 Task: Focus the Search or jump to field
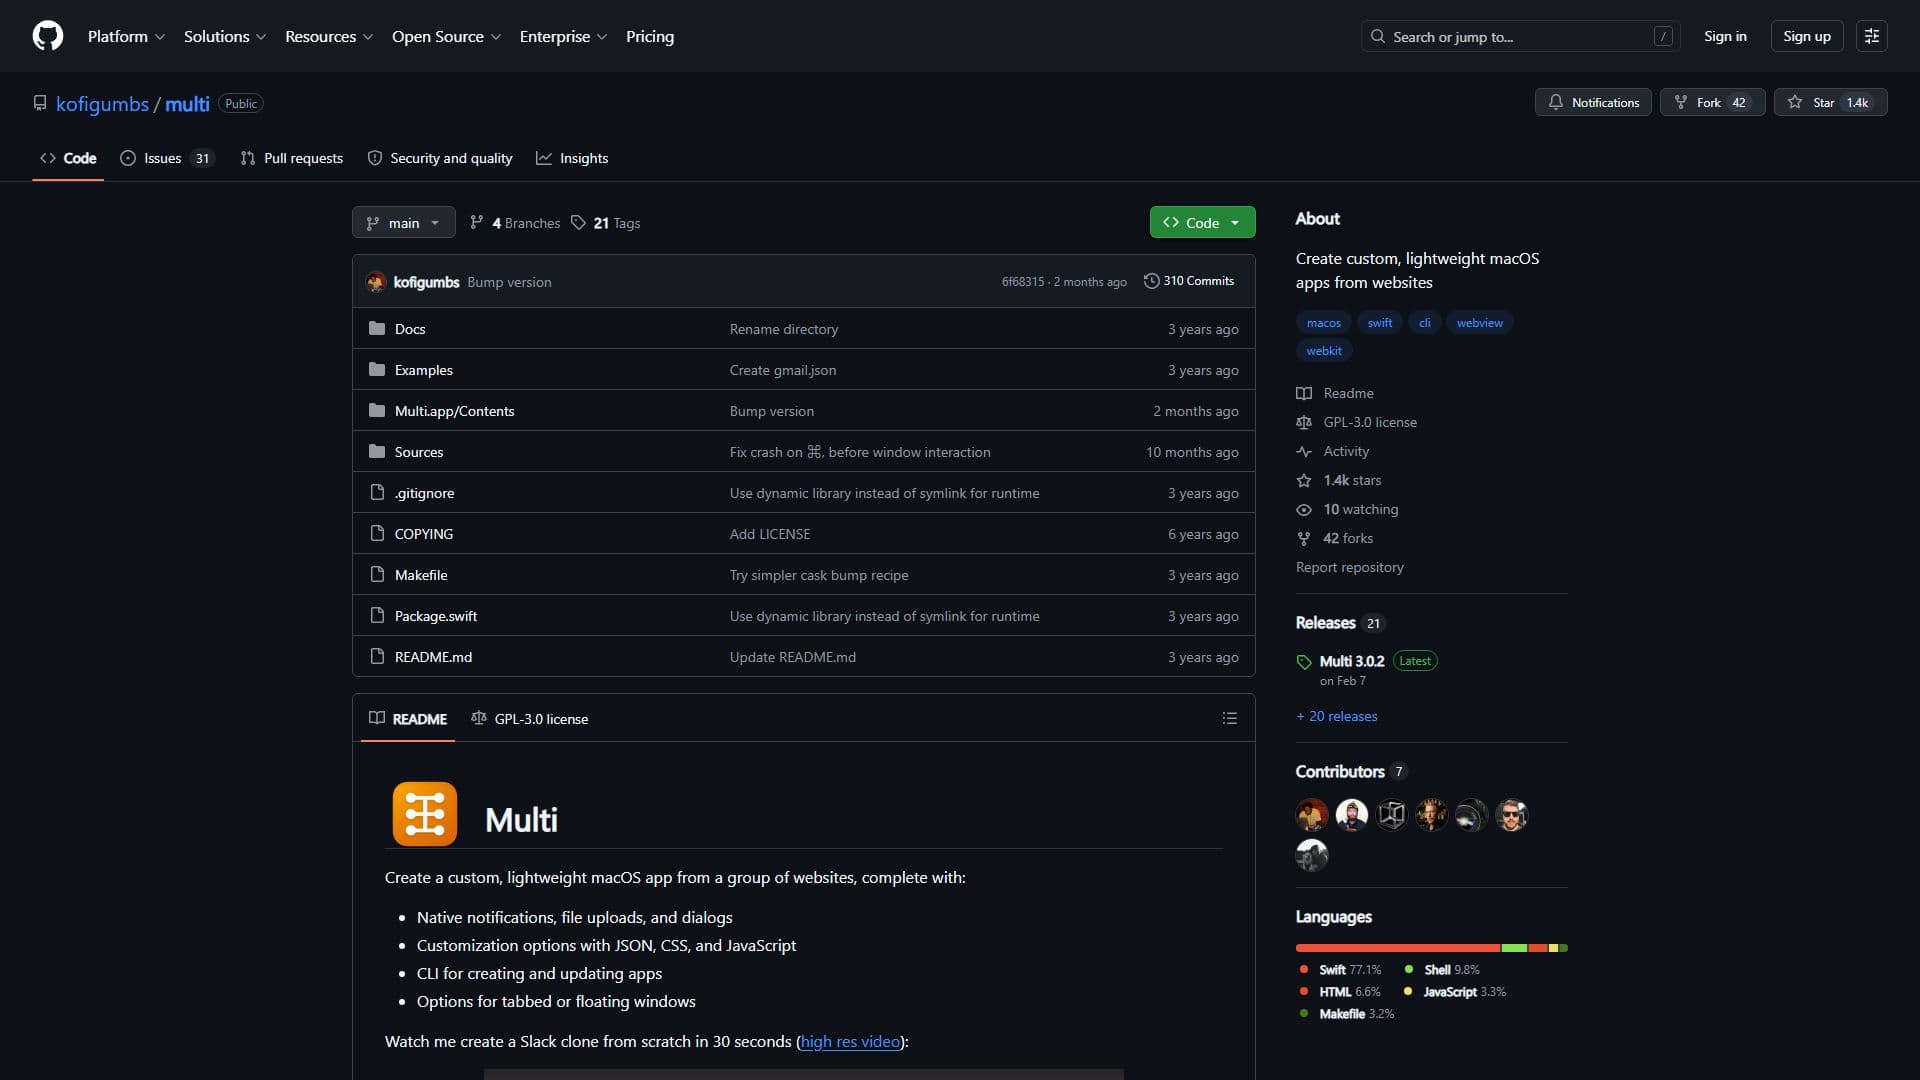coord(1520,36)
